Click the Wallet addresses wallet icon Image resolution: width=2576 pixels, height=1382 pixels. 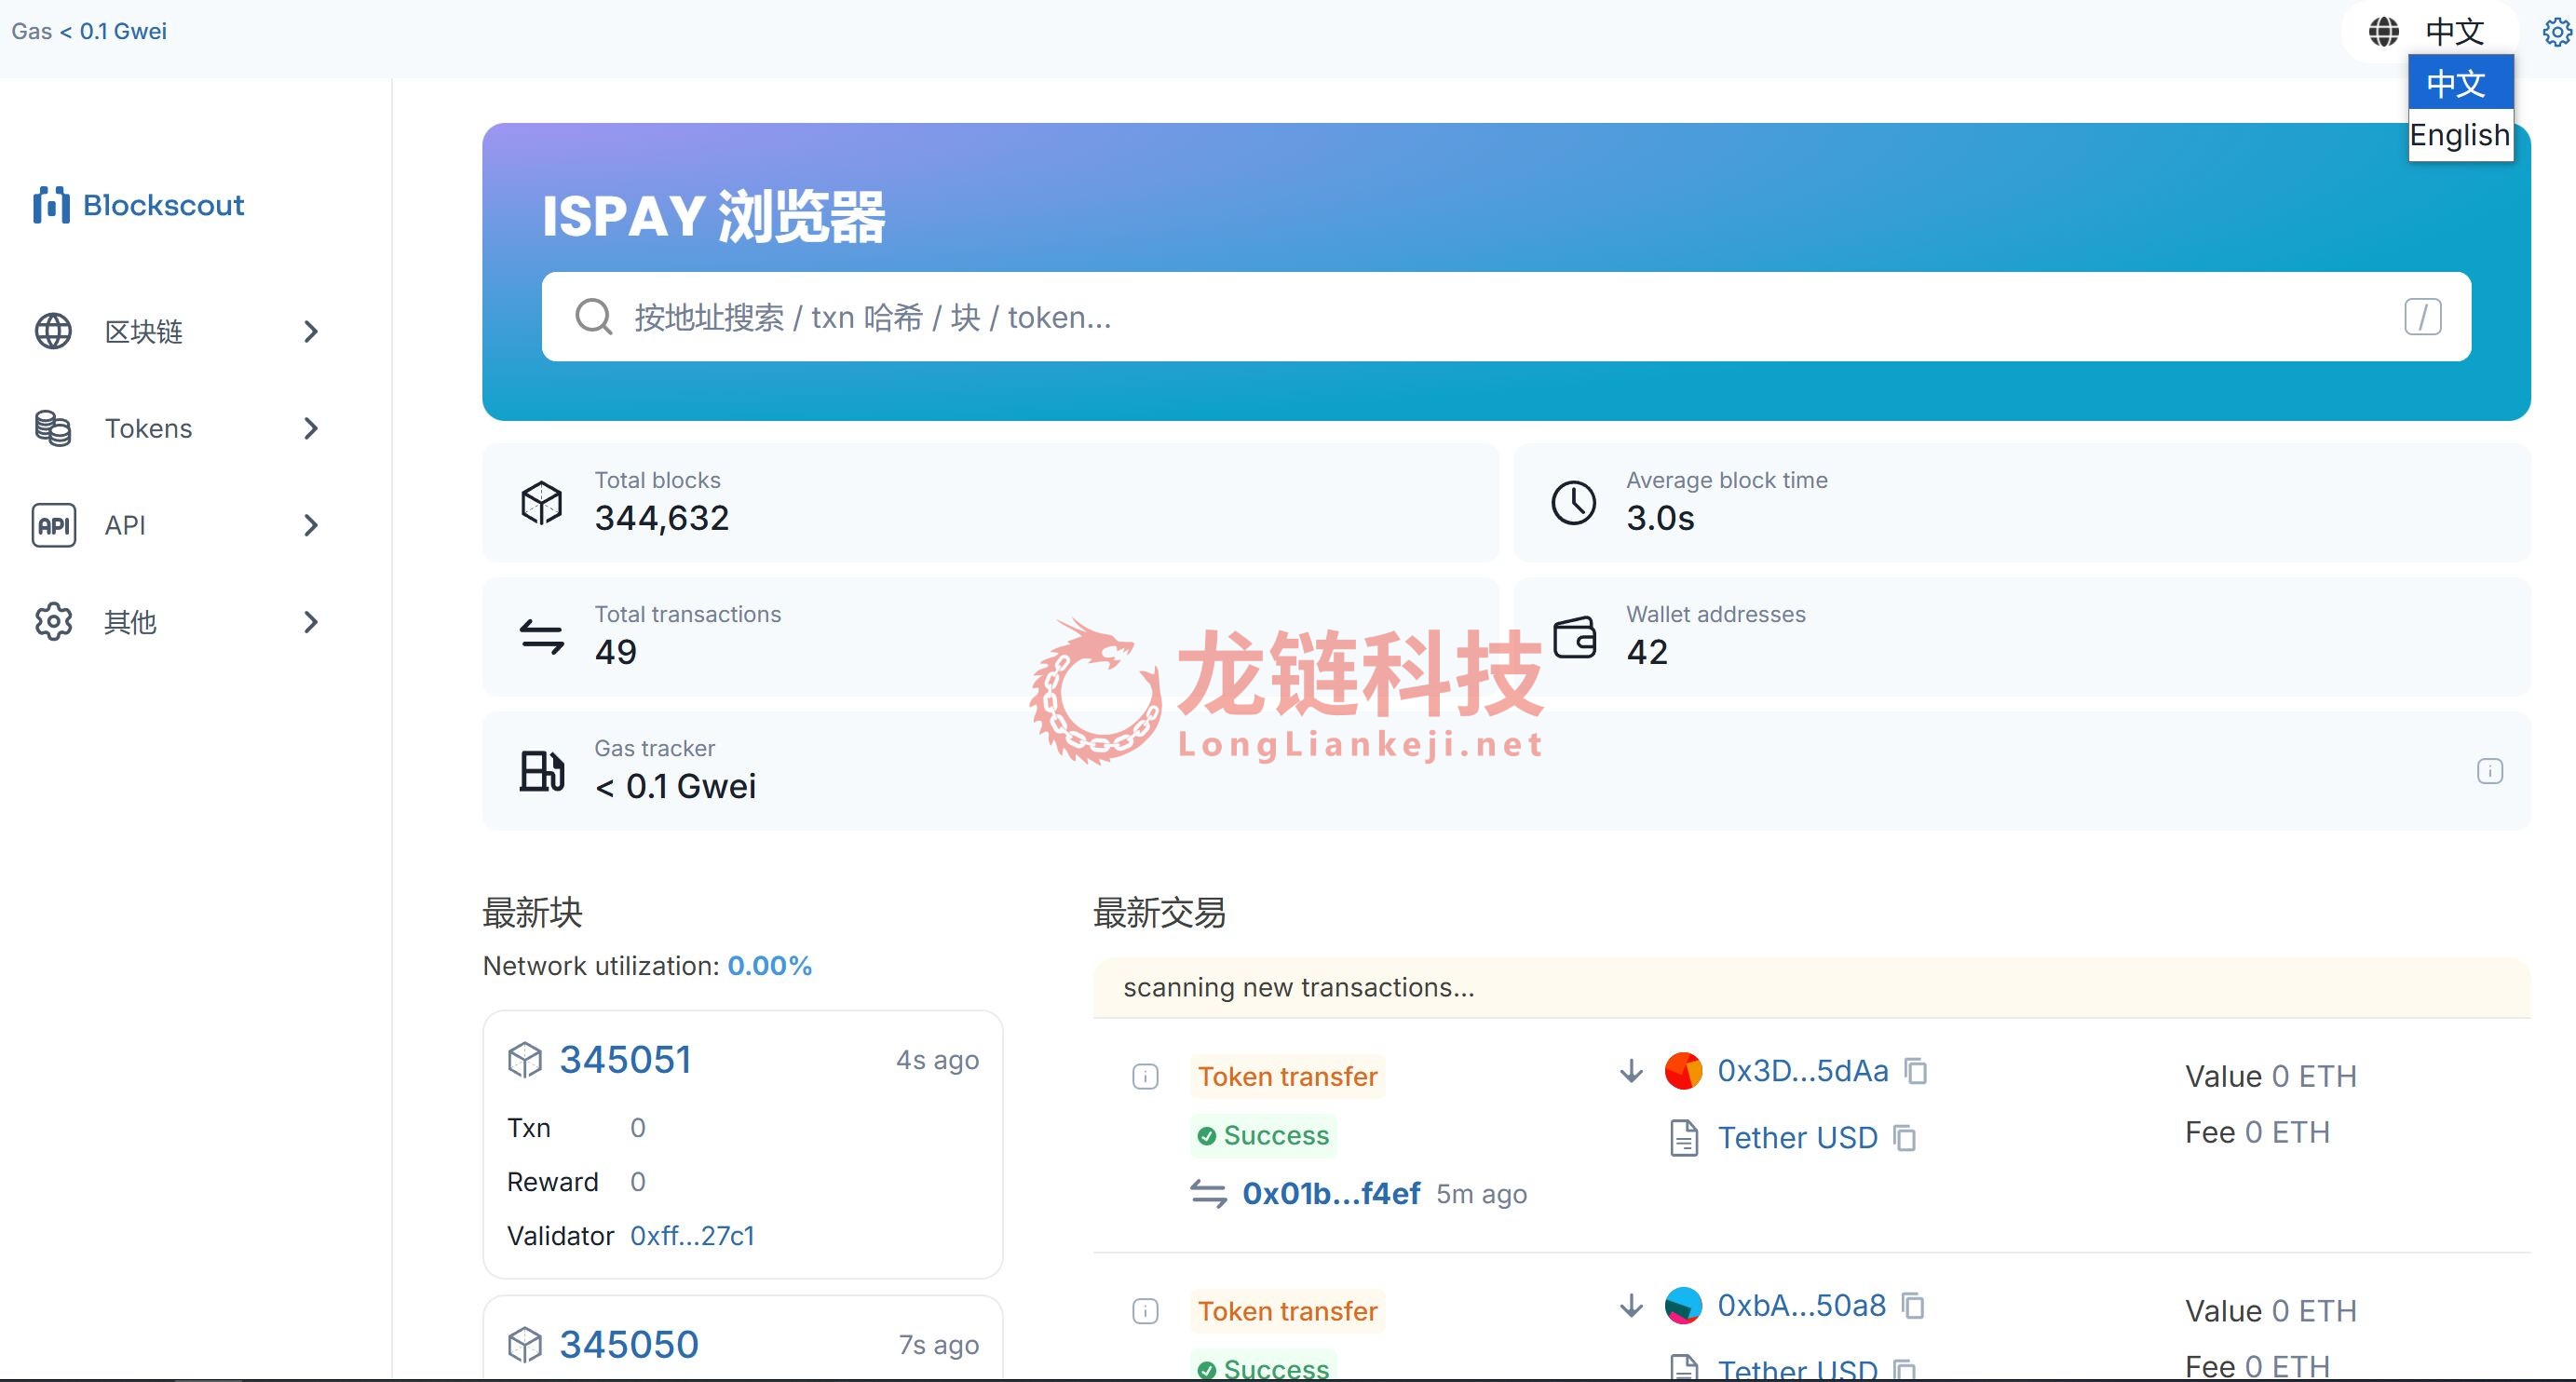tap(1574, 636)
